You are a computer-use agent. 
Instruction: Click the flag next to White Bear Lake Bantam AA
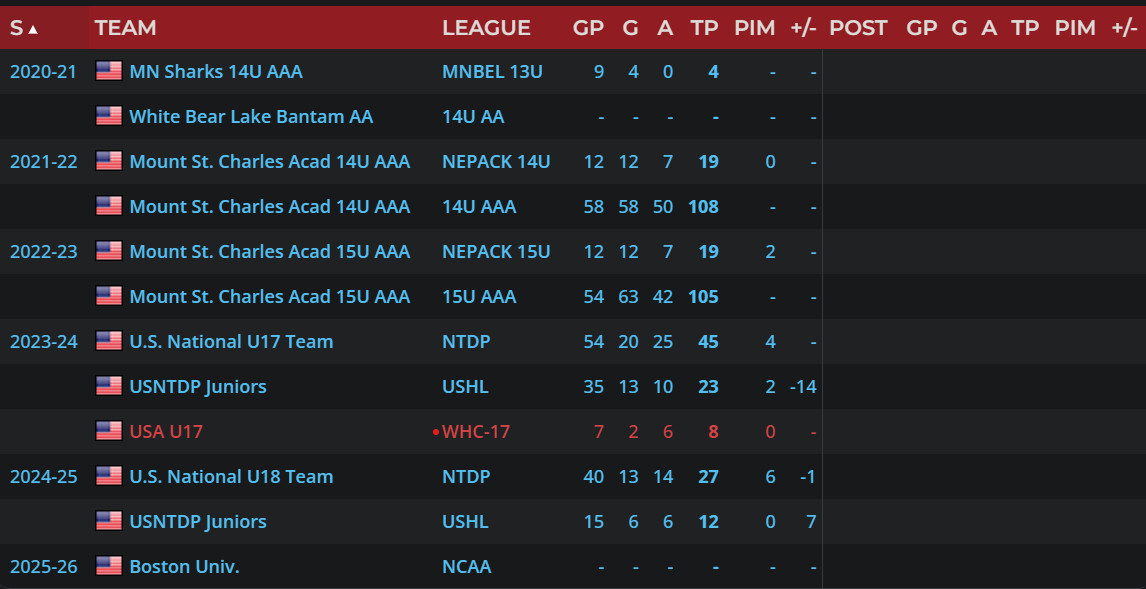tap(109, 116)
